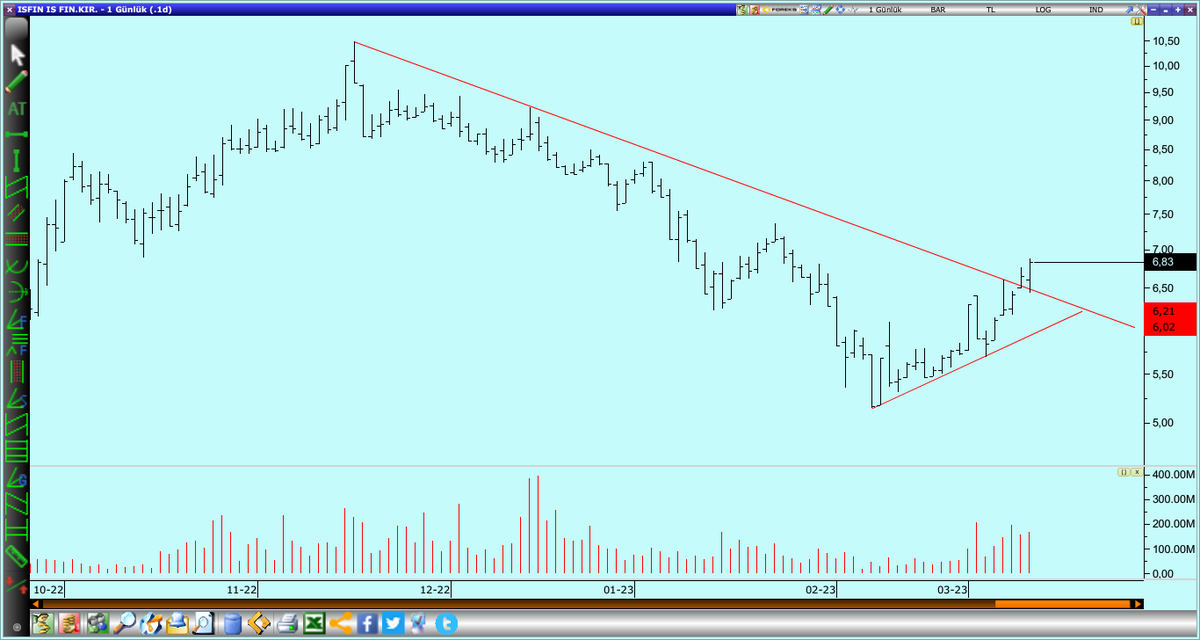The image size is (1200, 640).
Task: Click the orange horizontal scrollbar thumb
Action: click(1062, 604)
